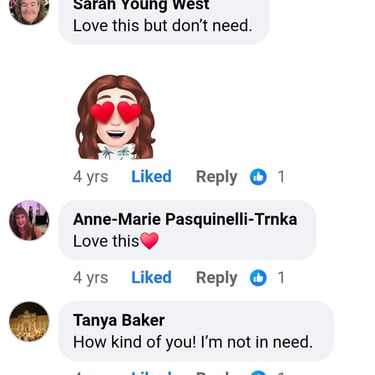Screen dimensions: 375x375
Task: Click the name Anne-Marie Pasquinelli-Trnka
Action: point(185,219)
